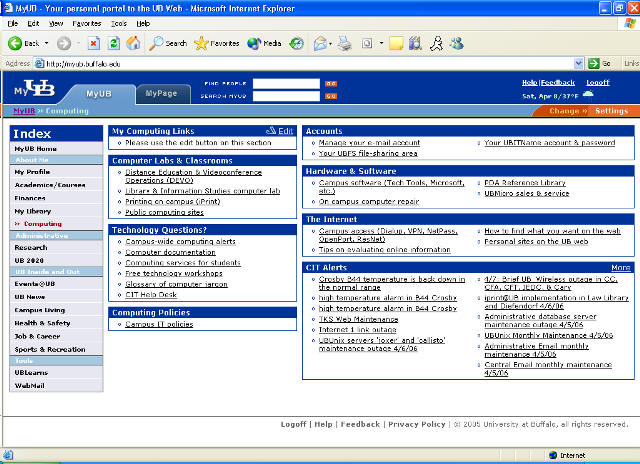The width and height of the screenshot is (640, 464).
Task: Click More in CIT Alerts header
Action: tap(620, 267)
